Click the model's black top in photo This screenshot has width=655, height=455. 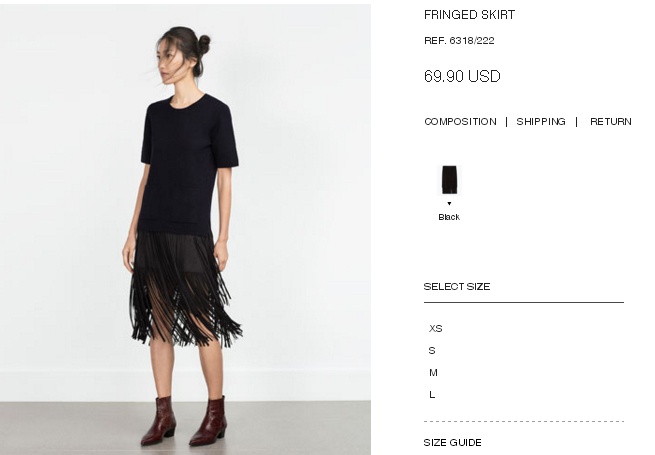pos(188,163)
